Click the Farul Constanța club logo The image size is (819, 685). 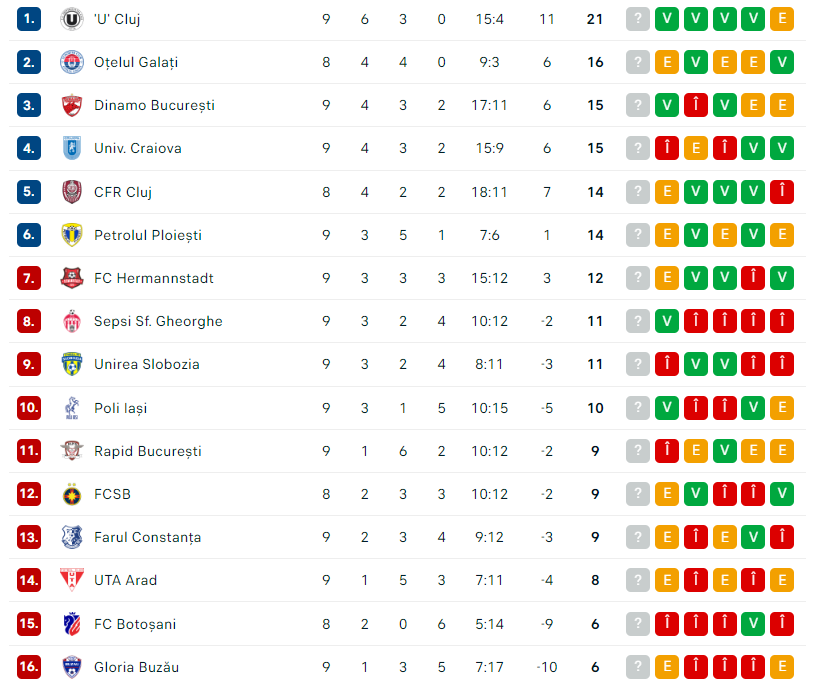72,537
